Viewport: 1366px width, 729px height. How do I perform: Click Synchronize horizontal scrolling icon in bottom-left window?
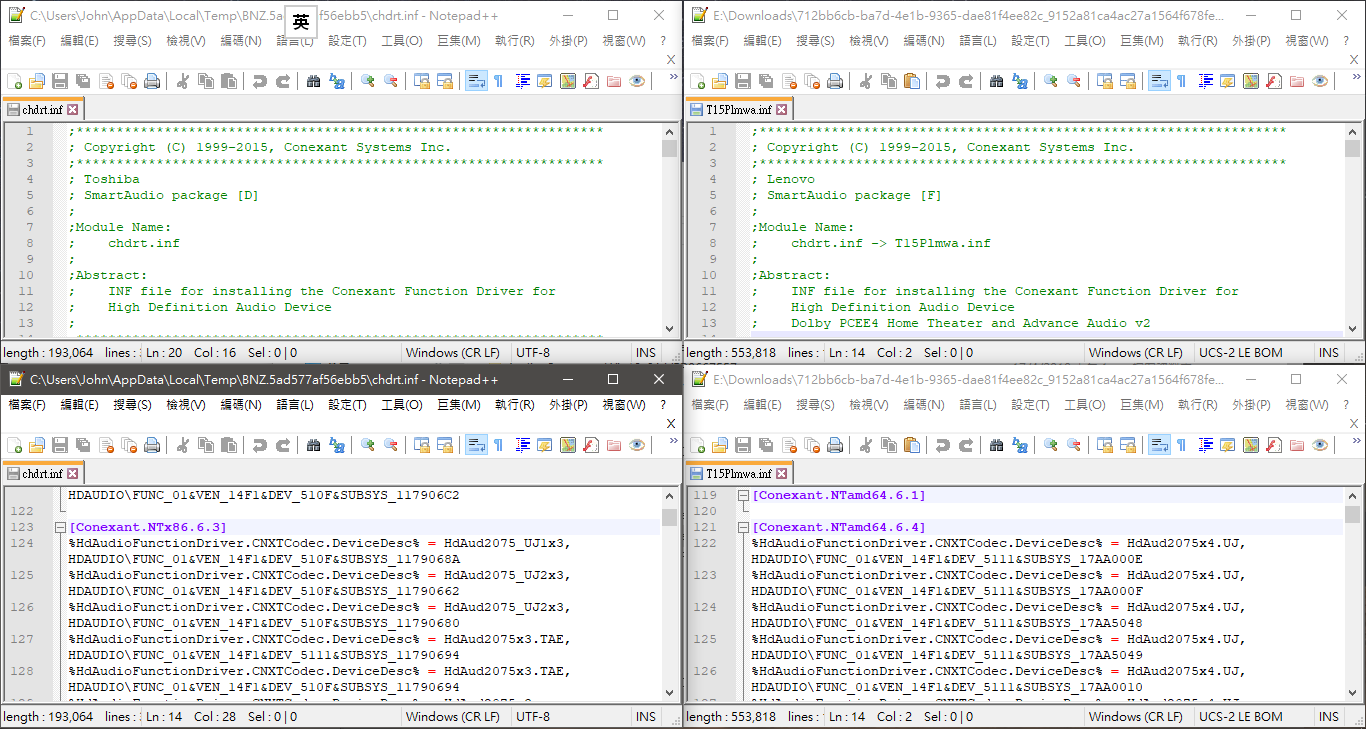click(x=445, y=445)
